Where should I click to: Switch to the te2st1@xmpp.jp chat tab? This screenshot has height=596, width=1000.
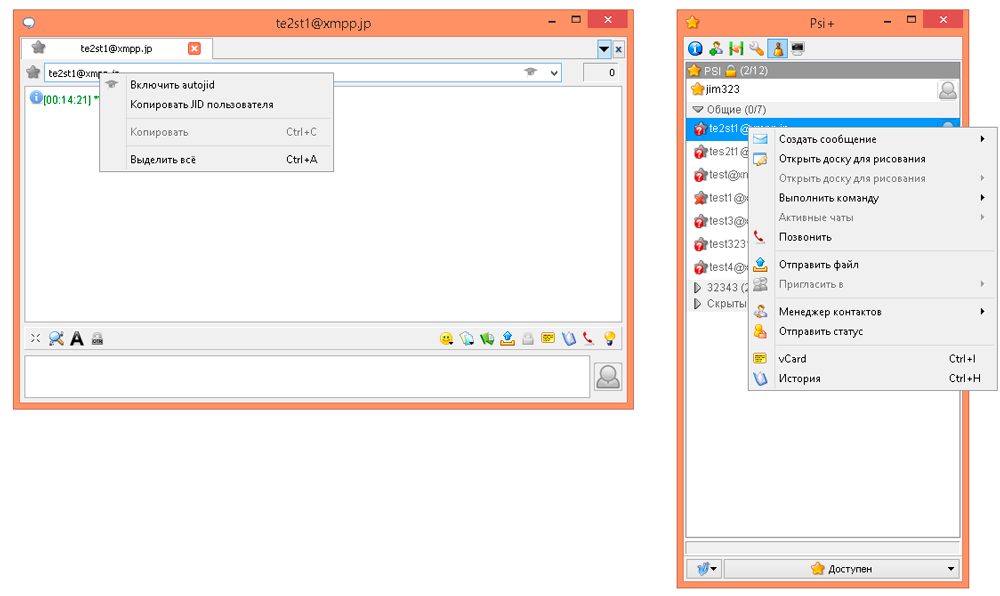116,48
